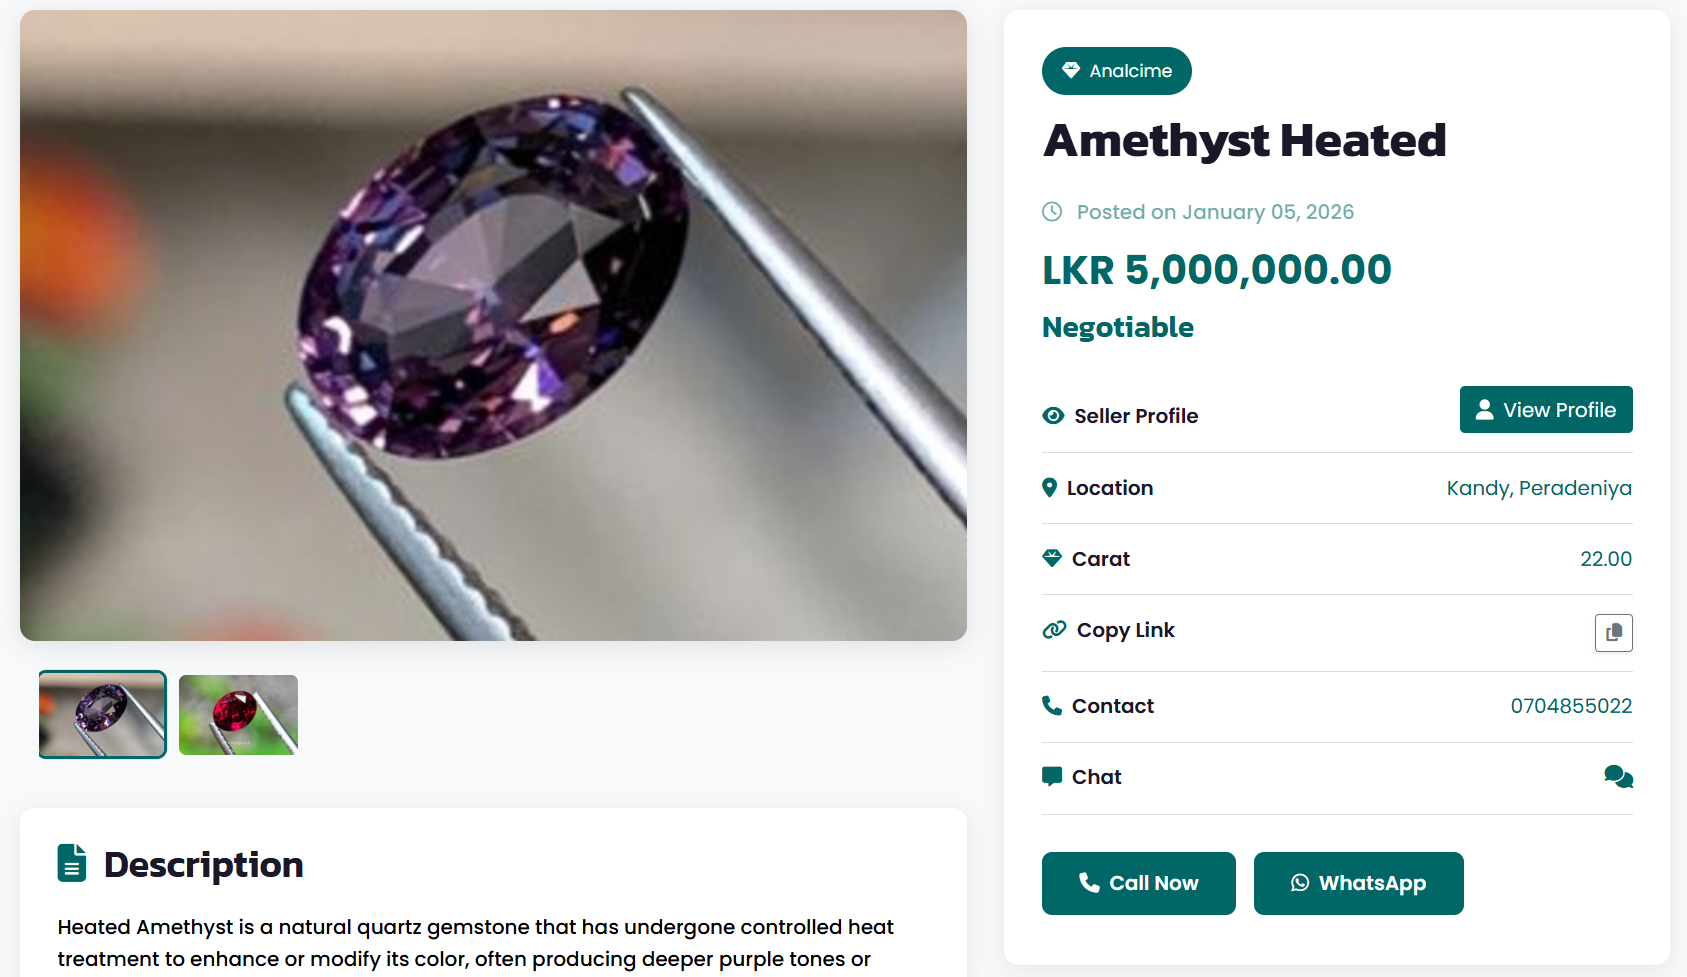
Task: Click the clock icon beside the post date
Action: (x=1052, y=211)
